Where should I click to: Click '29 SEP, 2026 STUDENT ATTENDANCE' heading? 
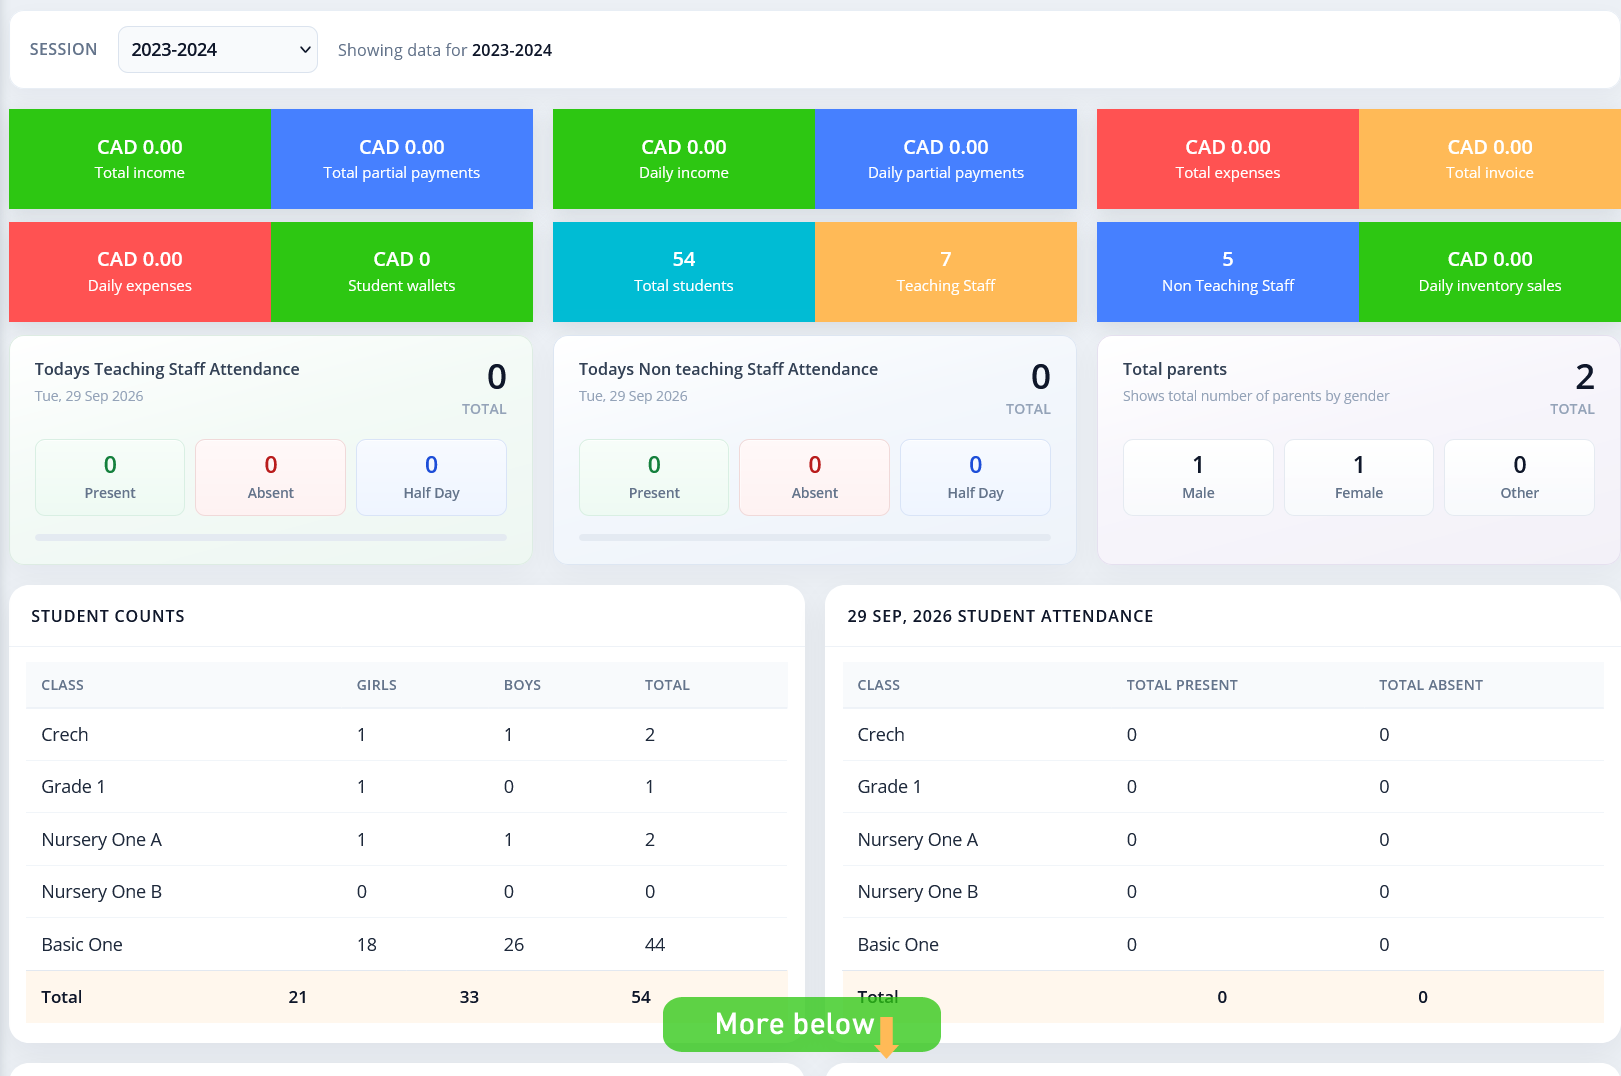(x=1000, y=616)
